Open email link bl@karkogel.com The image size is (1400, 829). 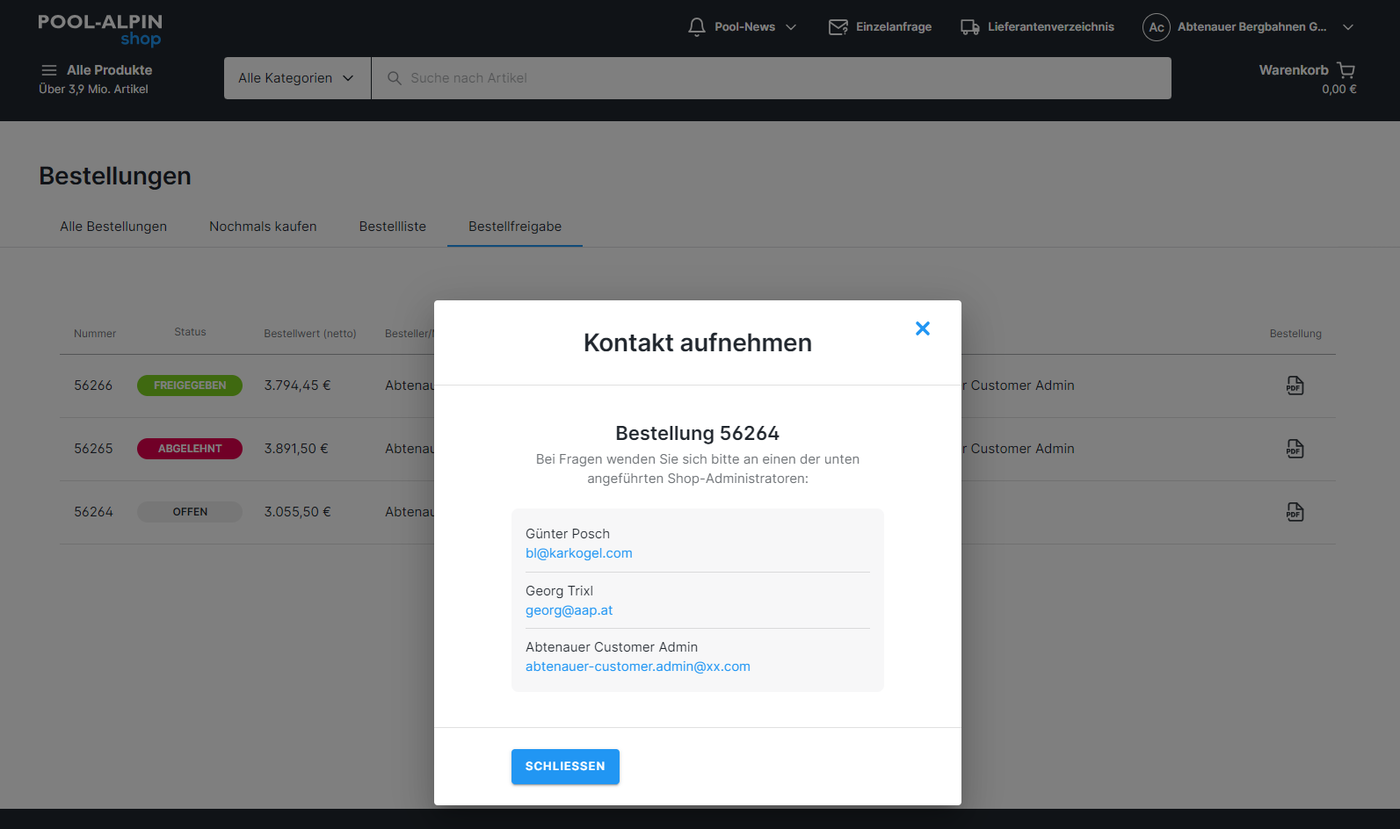(579, 553)
